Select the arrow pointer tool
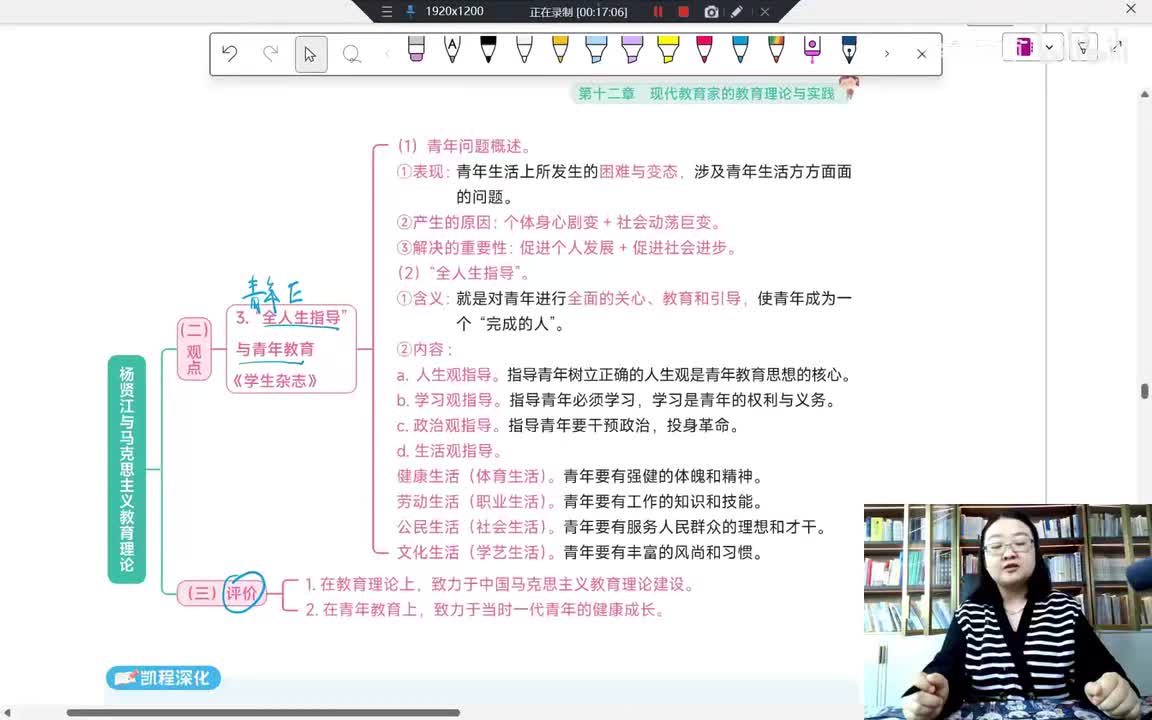Screen dimensions: 1152x720 (311, 54)
